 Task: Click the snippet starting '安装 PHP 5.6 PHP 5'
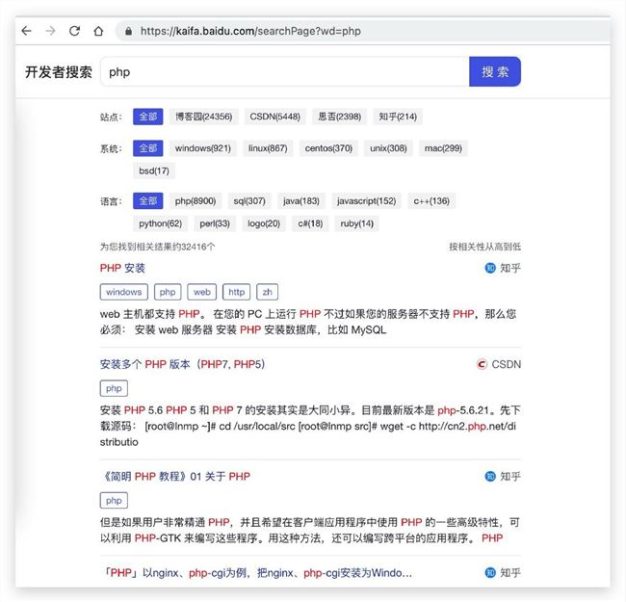pos(310,426)
